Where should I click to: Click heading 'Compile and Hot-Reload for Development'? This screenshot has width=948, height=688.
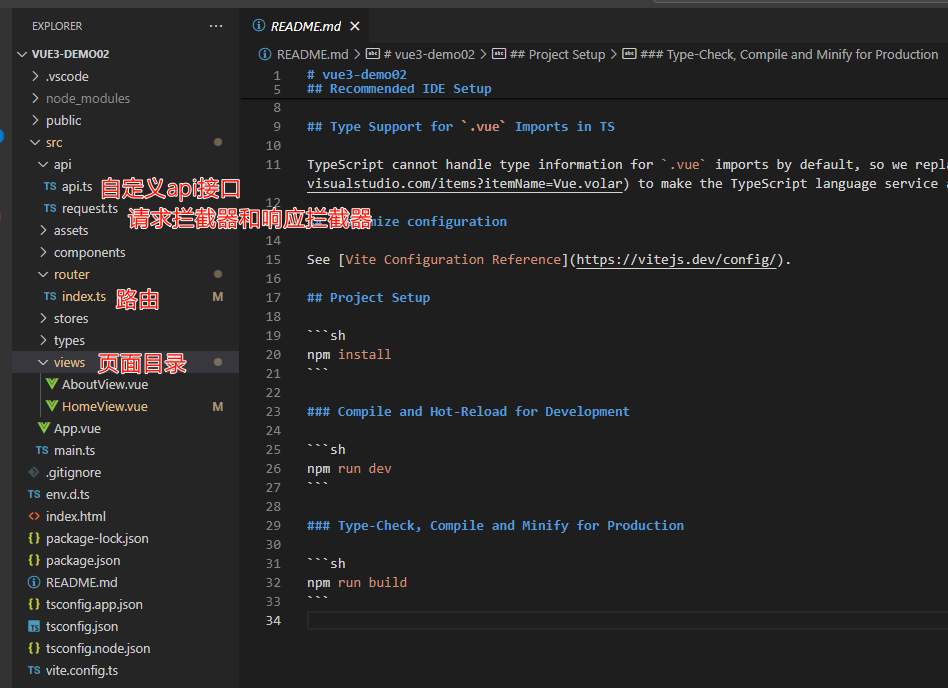tap(483, 411)
